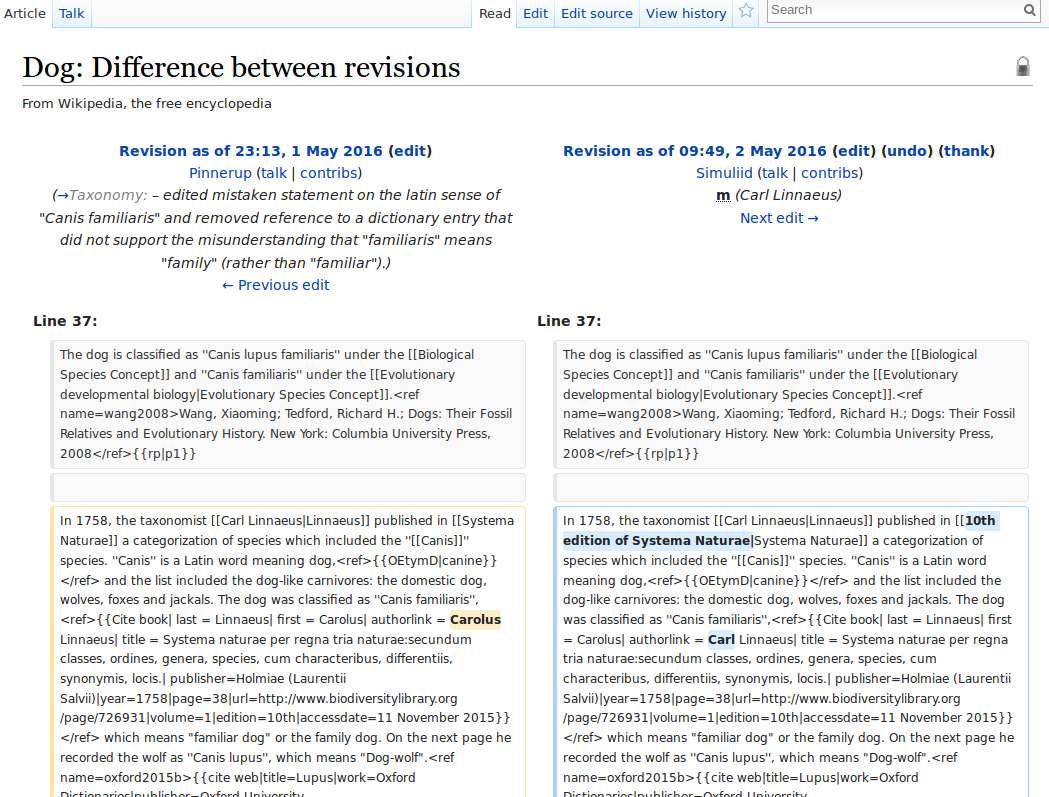This screenshot has height=797, width=1049.
Task: Click left column 'Line 37:' heading
Action: click(65, 321)
